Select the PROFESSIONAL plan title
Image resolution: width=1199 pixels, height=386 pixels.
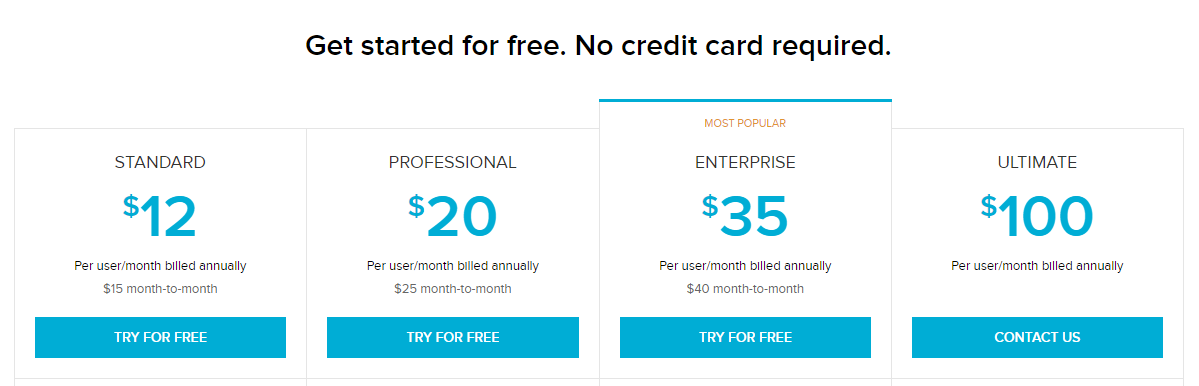pos(453,163)
